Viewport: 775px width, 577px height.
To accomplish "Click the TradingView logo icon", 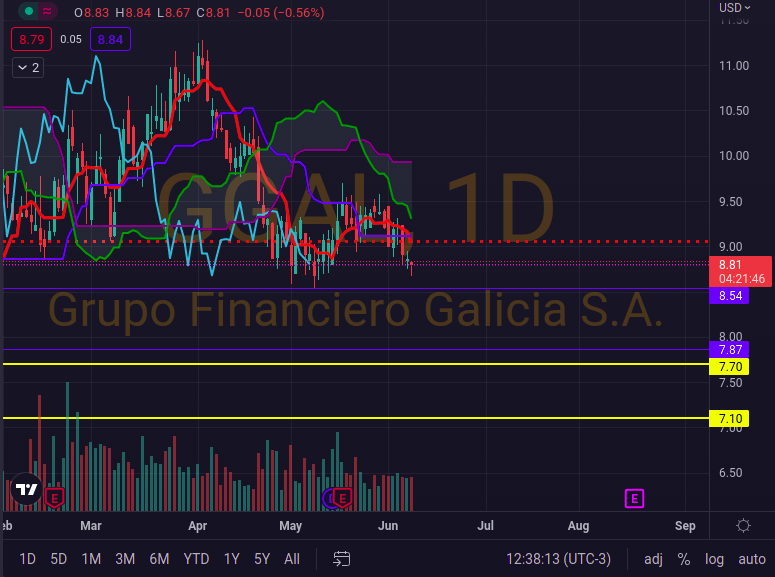I will (26, 490).
